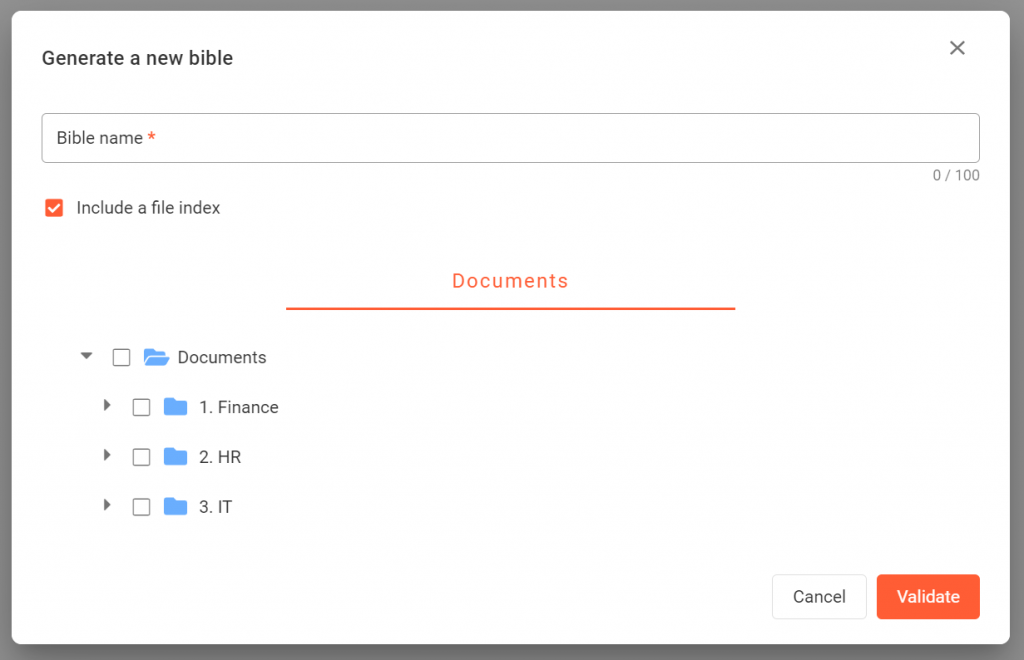Cancel the bible generation
Viewport: 1024px width, 660px height.
(x=819, y=597)
